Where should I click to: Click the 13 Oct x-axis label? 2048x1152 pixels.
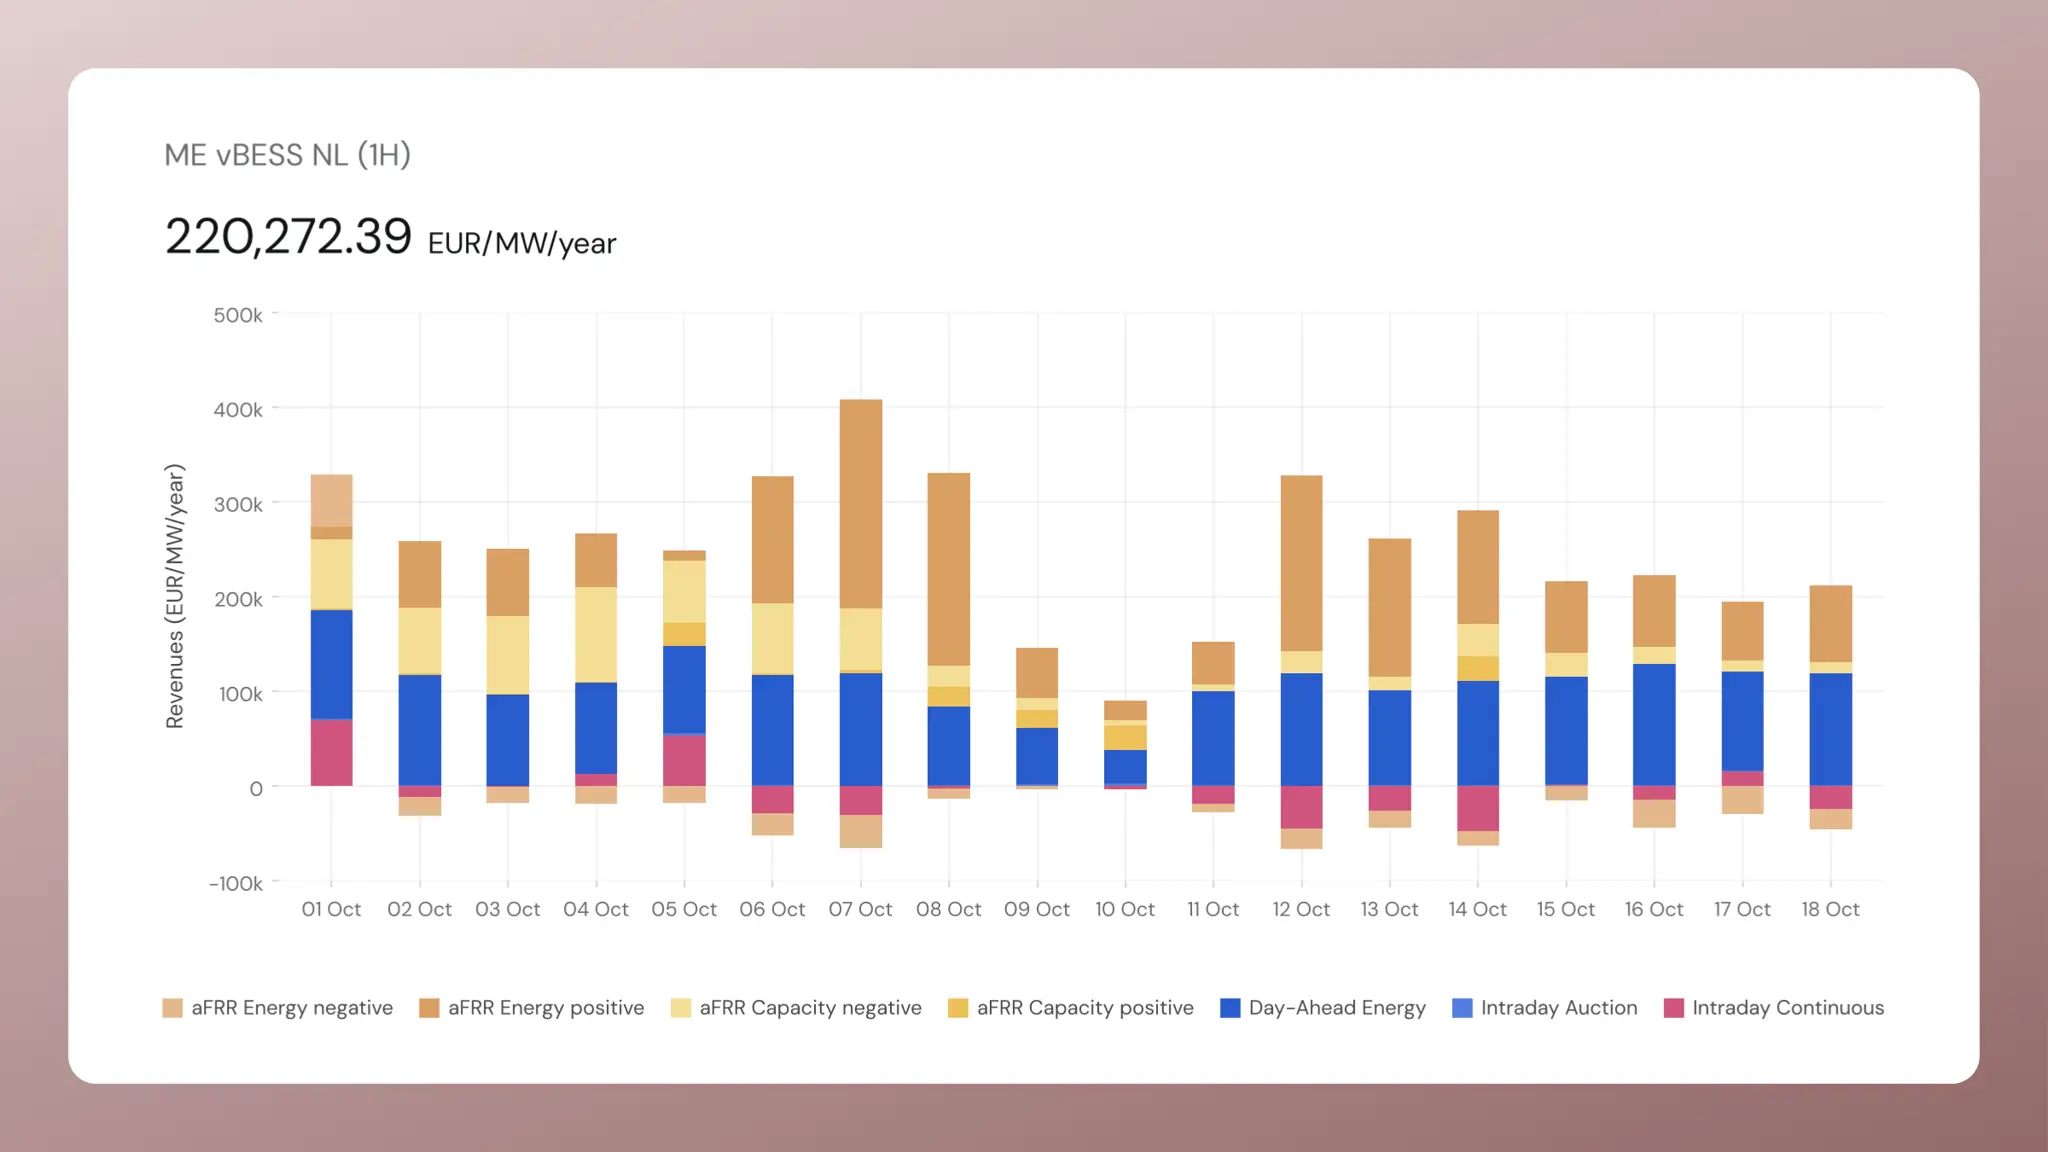click(x=1390, y=909)
